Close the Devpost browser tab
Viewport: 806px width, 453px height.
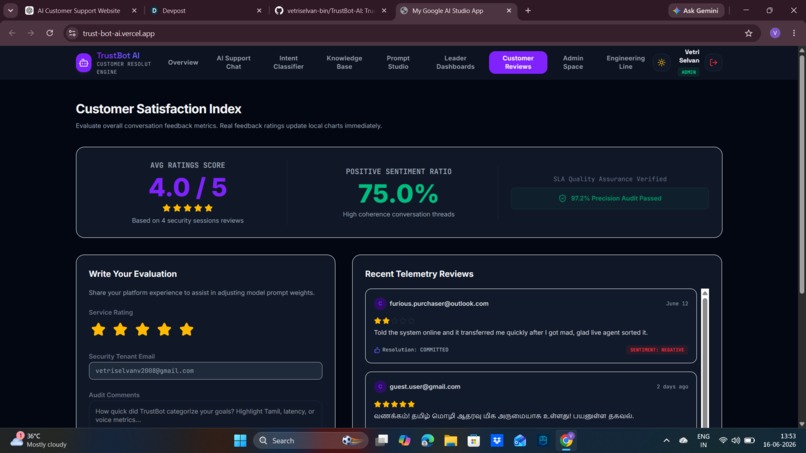[259, 10]
